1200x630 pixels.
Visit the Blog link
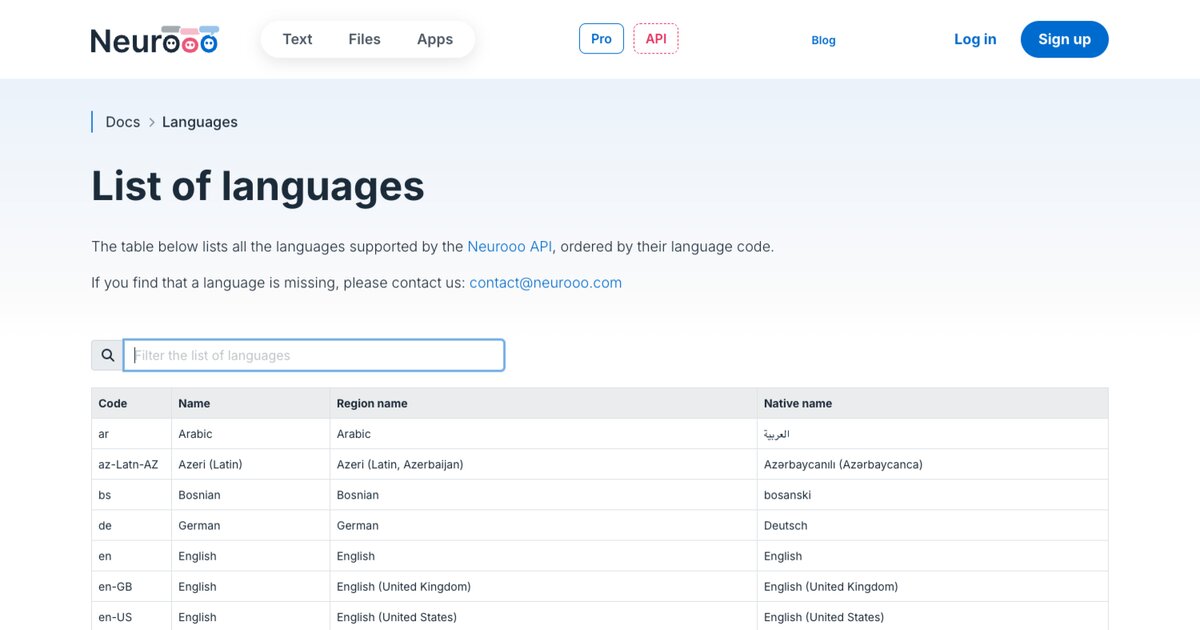[823, 40]
